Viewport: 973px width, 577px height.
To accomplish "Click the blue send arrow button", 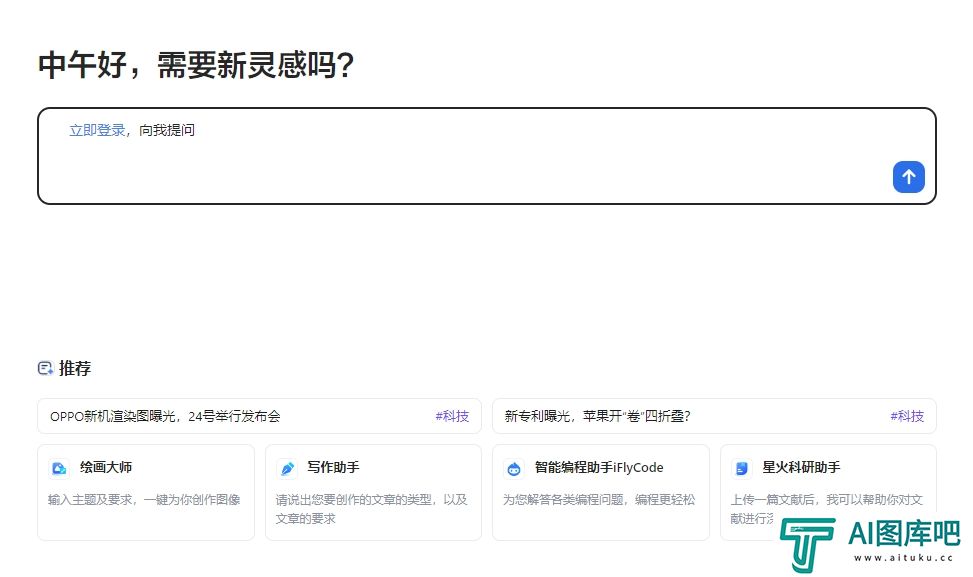I will tap(908, 177).
